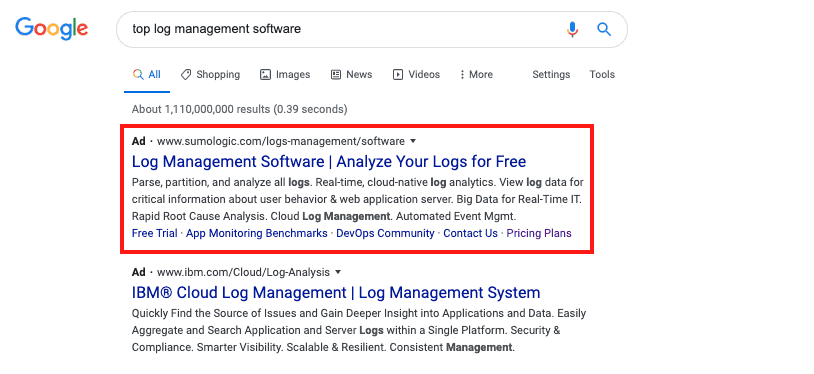Visit the DevOps Community sitelink
Image resolution: width=814 pixels, height=374 pixels.
tap(385, 233)
